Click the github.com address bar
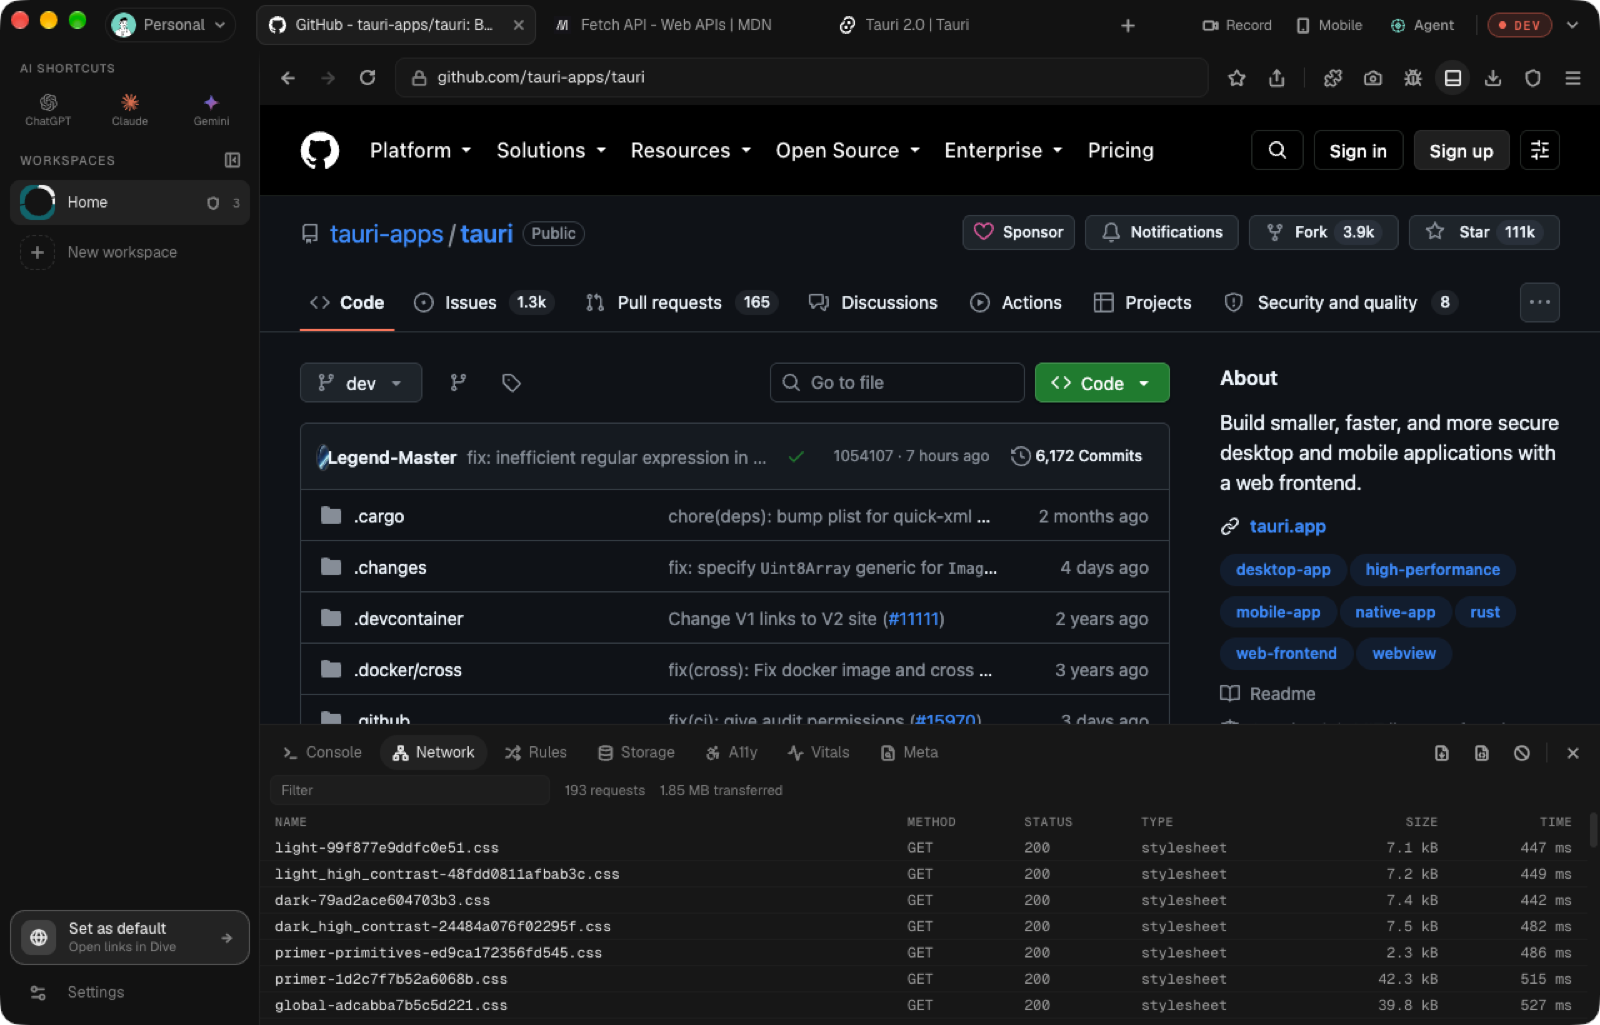The height and width of the screenshot is (1025, 1600). coord(802,78)
